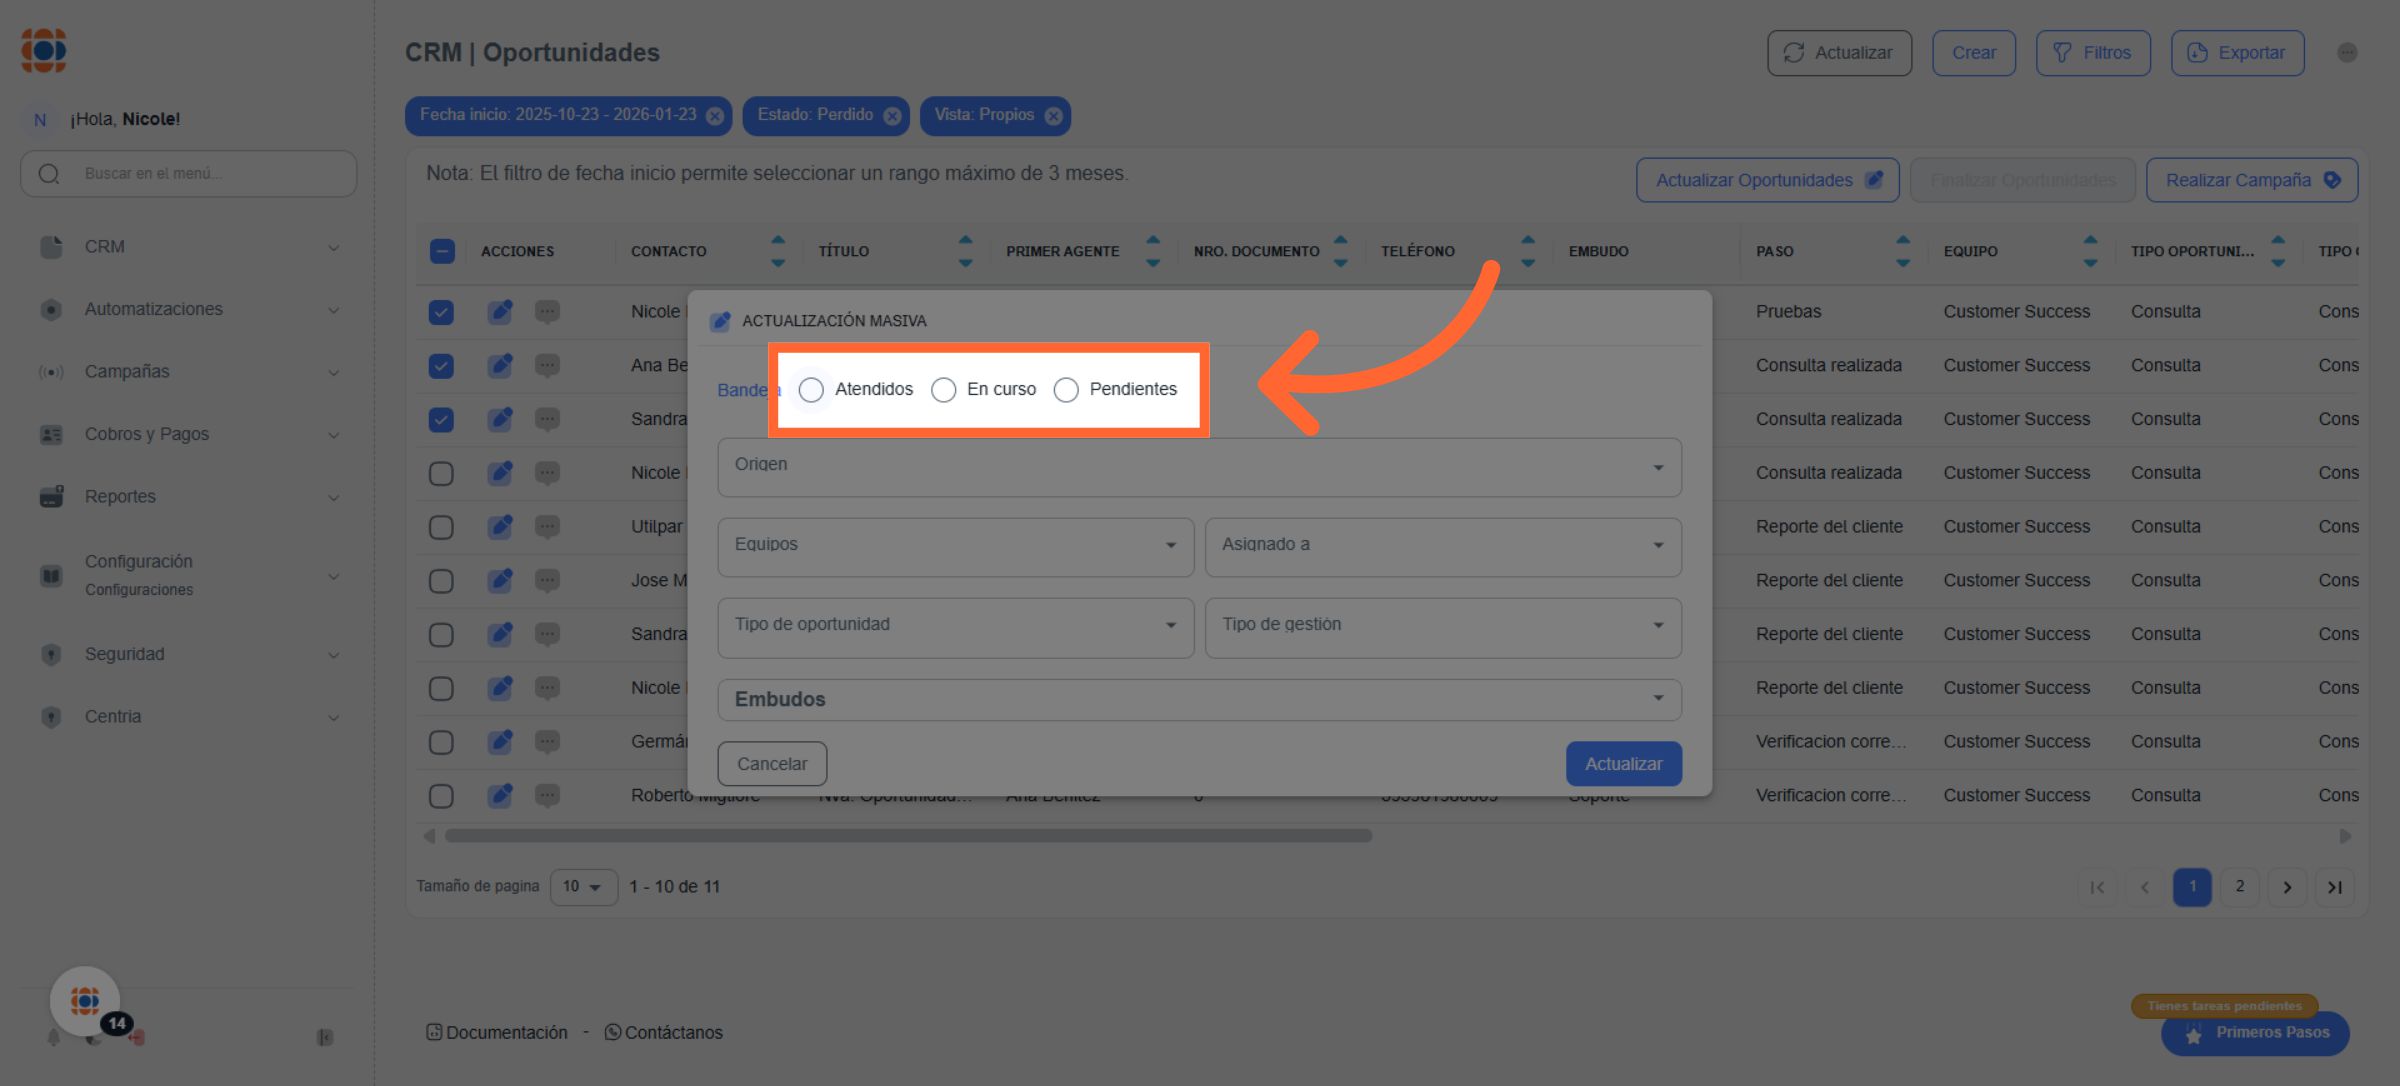The height and width of the screenshot is (1086, 2400).
Task: Click the horizontal table scrollbar
Action: click(908, 836)
